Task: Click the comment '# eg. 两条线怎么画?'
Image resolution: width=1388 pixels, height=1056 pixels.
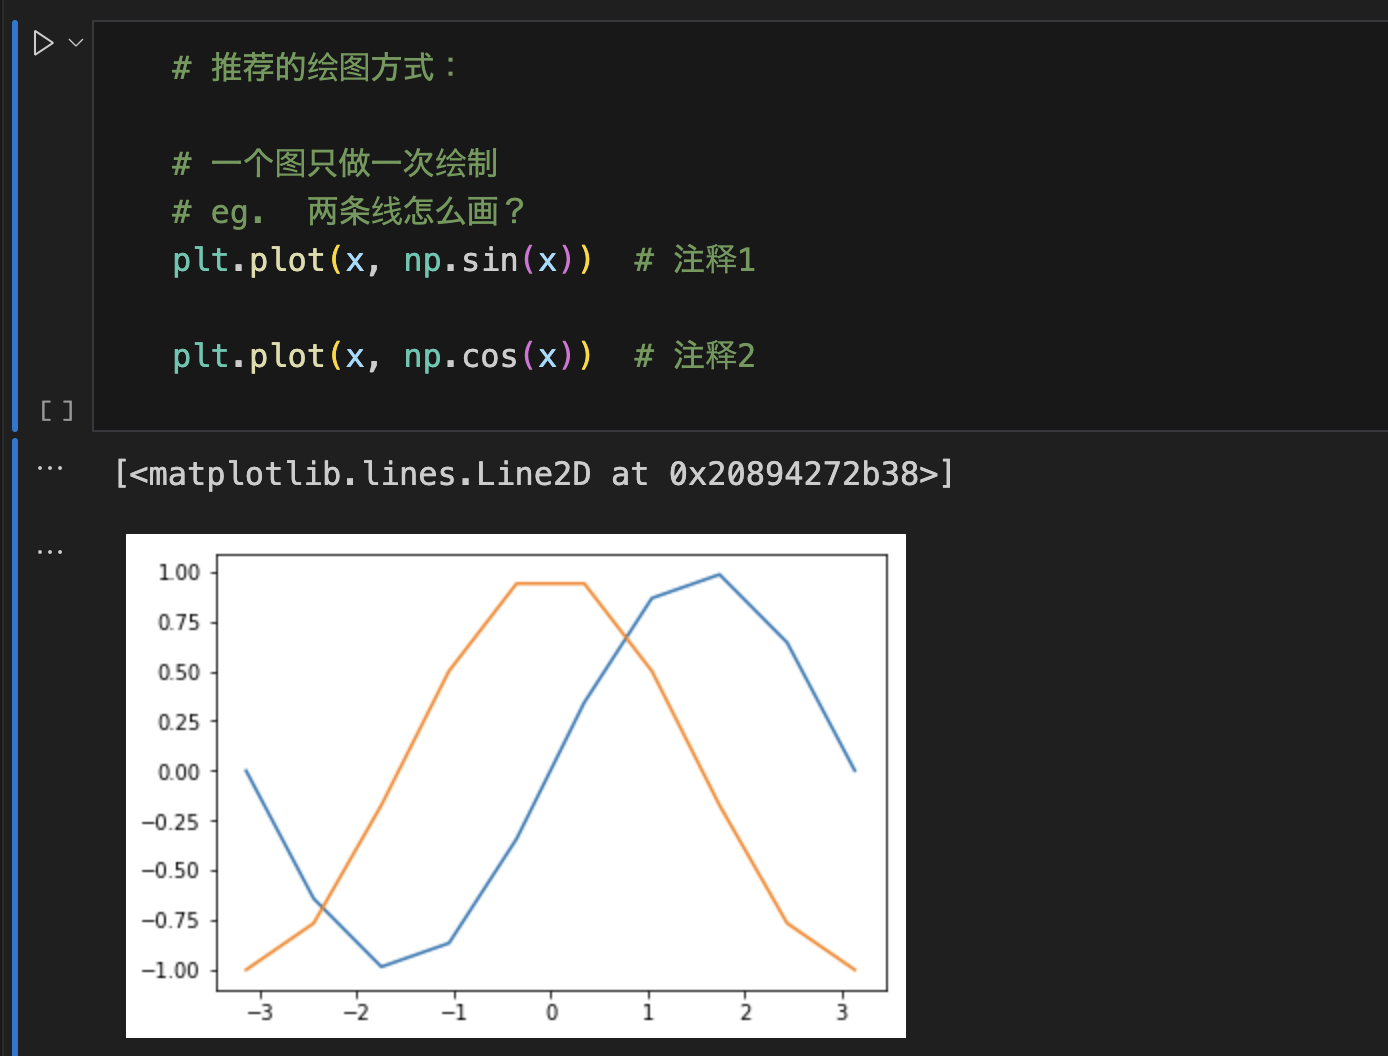Action: pos(348,211)
